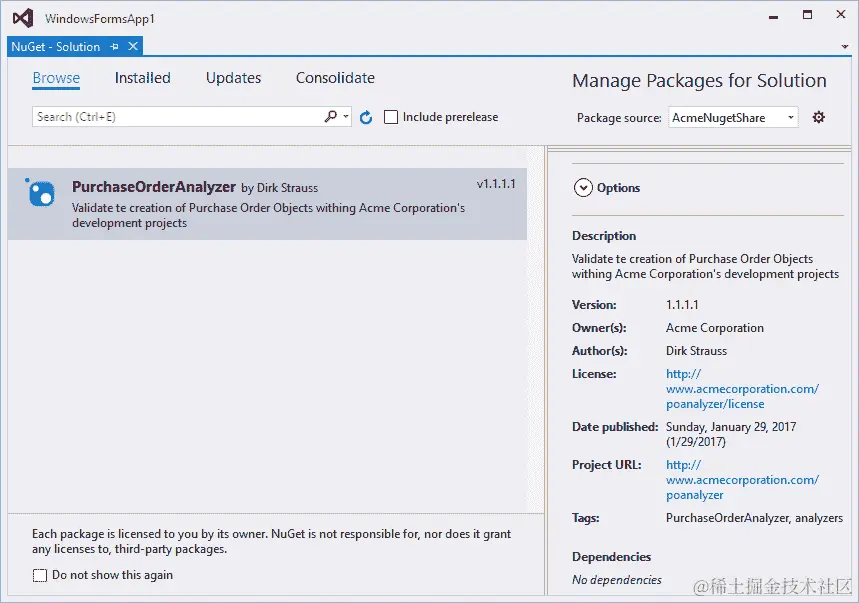Maximize the WindowsFormsApp1 window

pyautogui.click(x=808, y=15)
